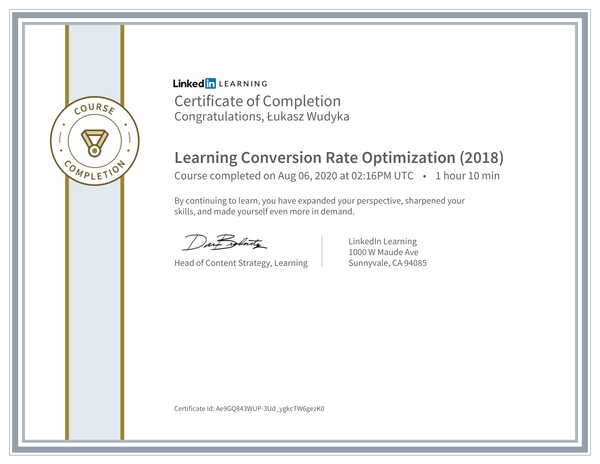Click the text 'Congratulations, Łukasz Wudyka'
This screenshot has height=464, width=600.
point(262,116)
